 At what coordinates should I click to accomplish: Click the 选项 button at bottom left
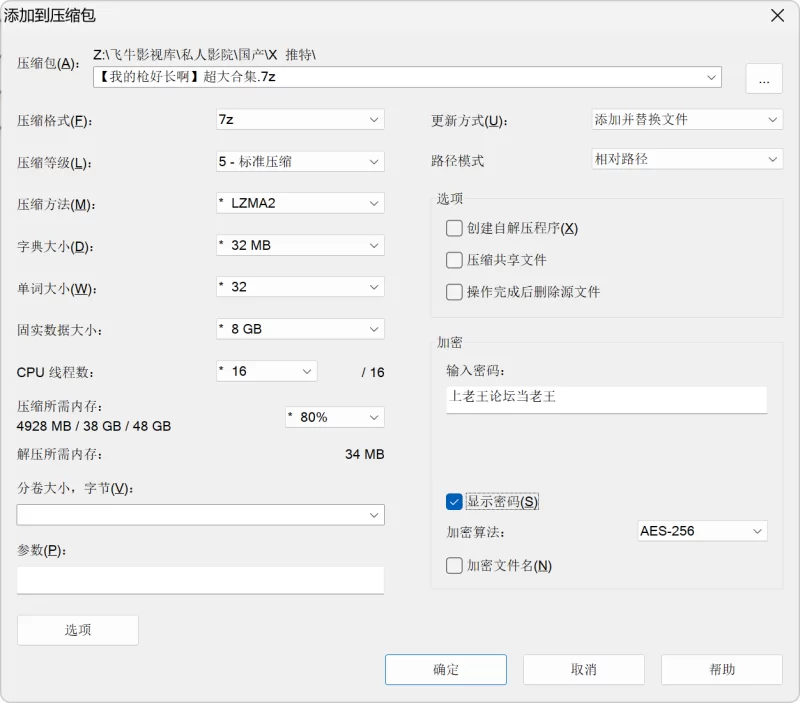[78, 630]
